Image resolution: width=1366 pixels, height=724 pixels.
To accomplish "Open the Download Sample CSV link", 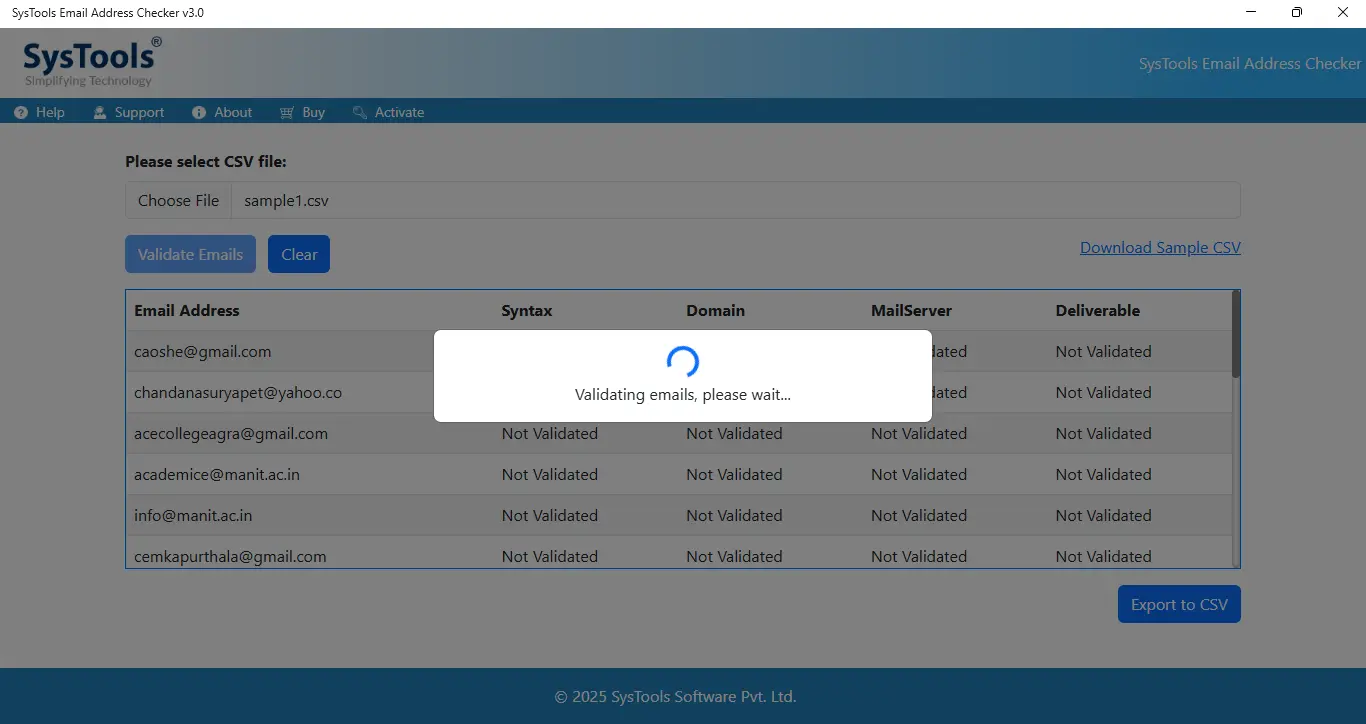I will (x=1160, y=248).
